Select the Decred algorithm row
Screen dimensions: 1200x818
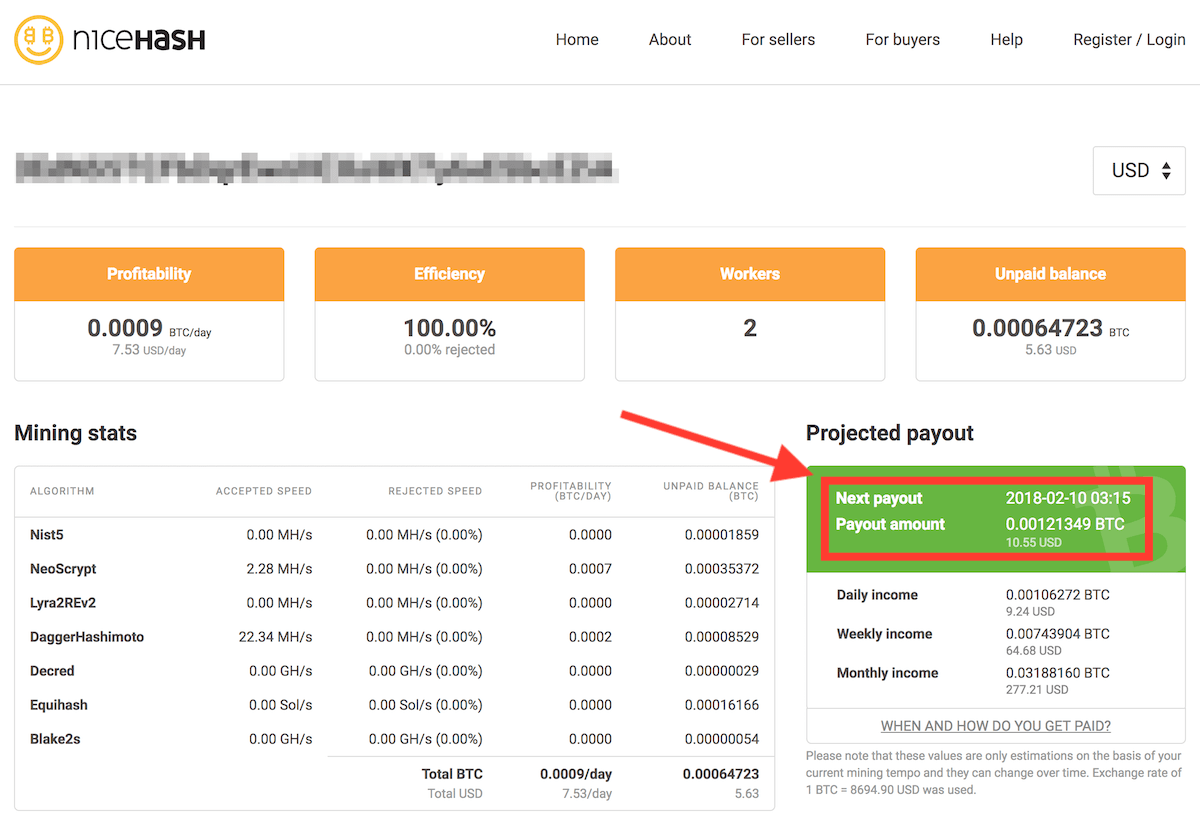pos(395,671)
